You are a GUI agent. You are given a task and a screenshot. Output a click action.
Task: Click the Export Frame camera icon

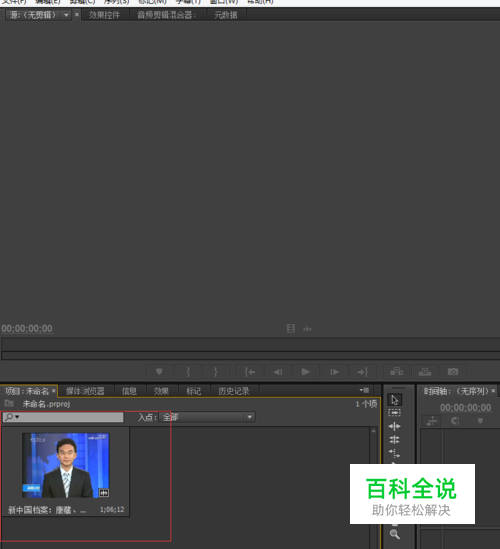pyautogui.click(x=453, y=371)
